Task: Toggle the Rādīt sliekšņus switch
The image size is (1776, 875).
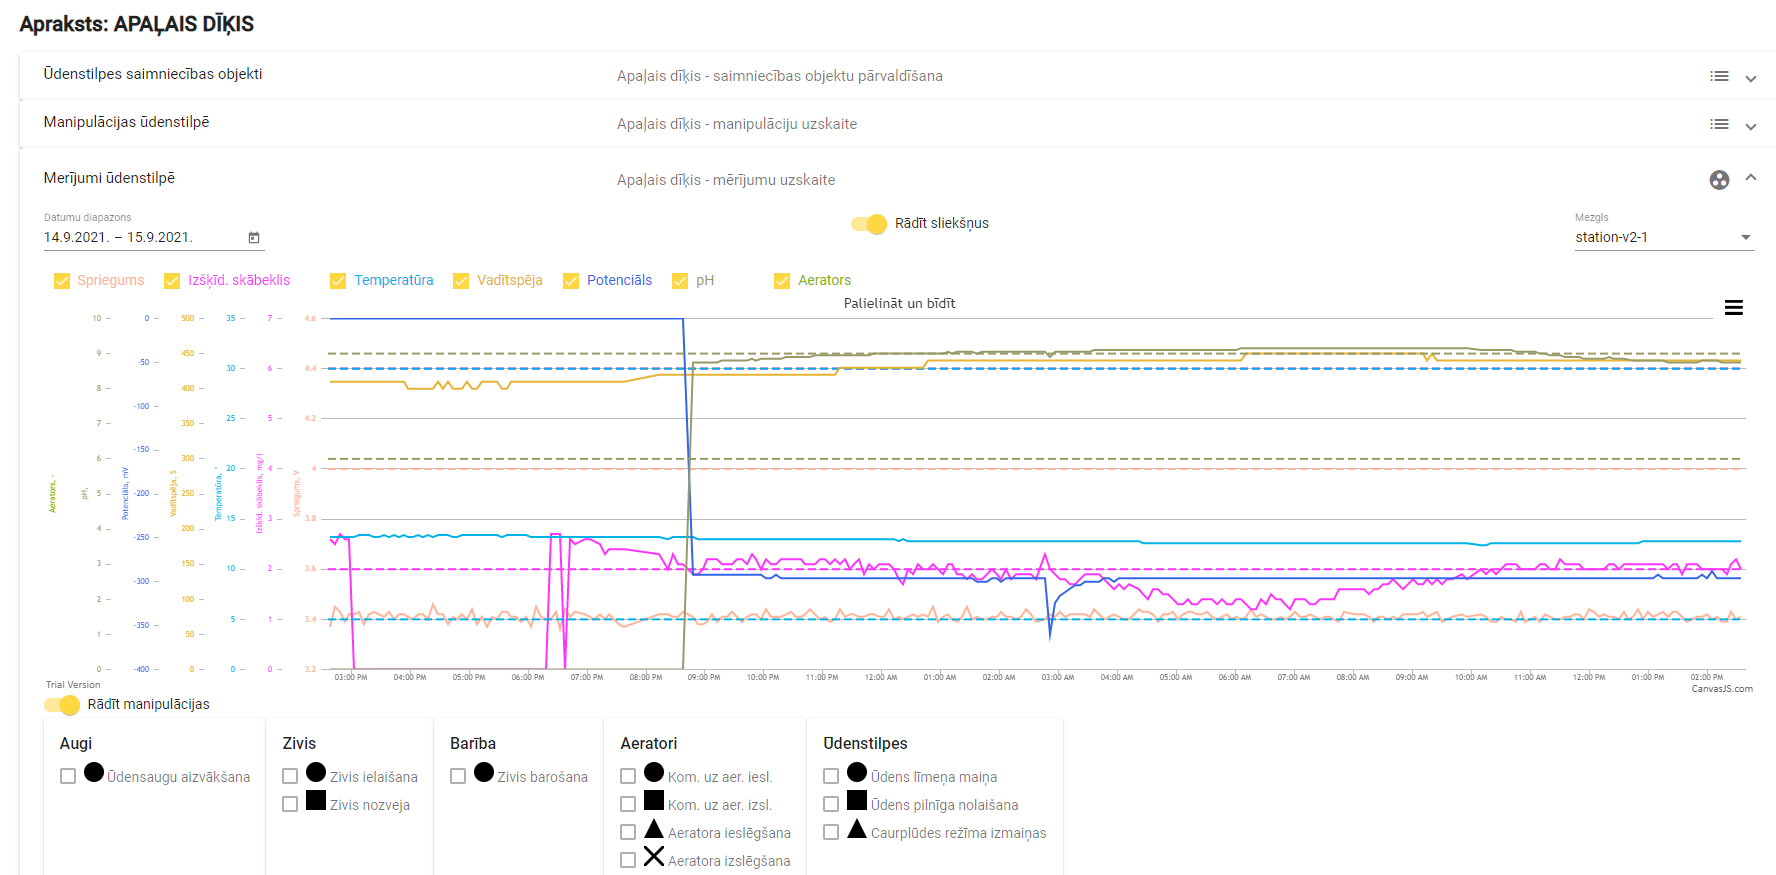Action: point(869,224)
